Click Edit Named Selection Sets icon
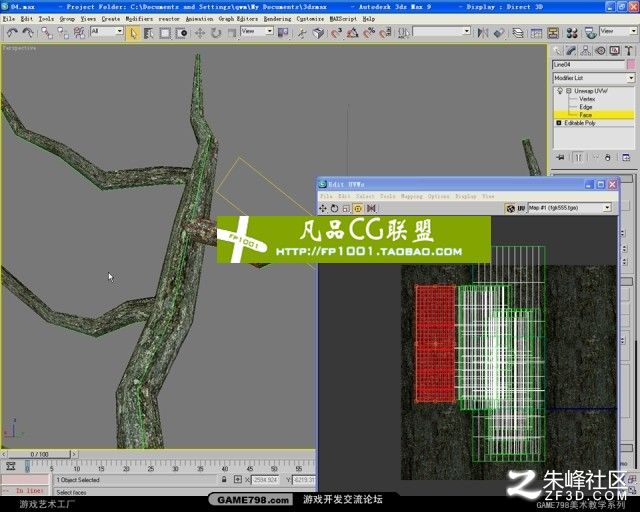Viewport: 640px width, 512px height. [403, 33]
